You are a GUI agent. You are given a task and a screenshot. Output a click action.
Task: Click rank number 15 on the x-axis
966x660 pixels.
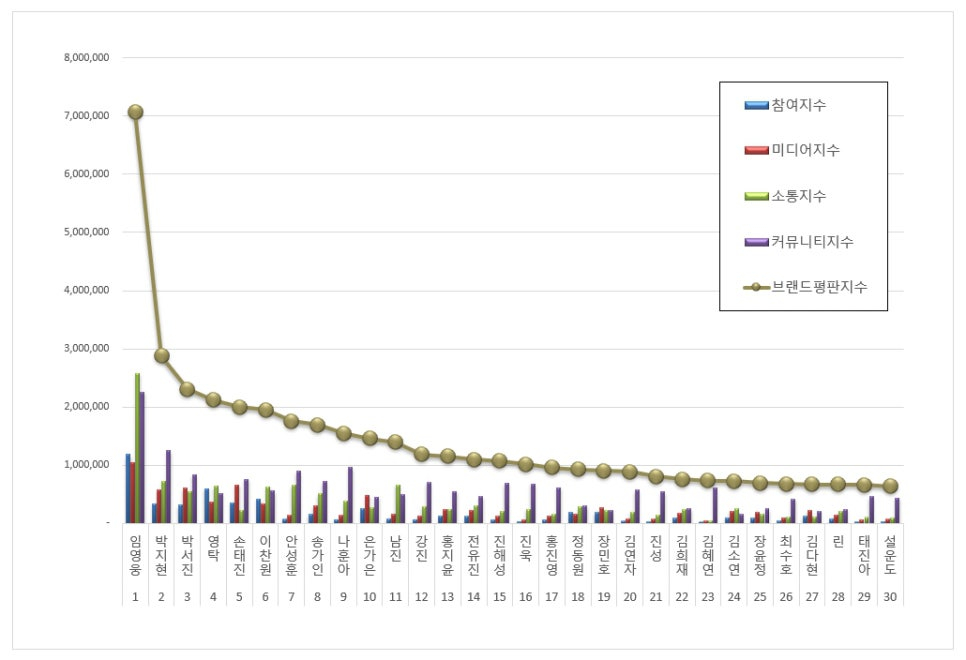coord(499,596)
